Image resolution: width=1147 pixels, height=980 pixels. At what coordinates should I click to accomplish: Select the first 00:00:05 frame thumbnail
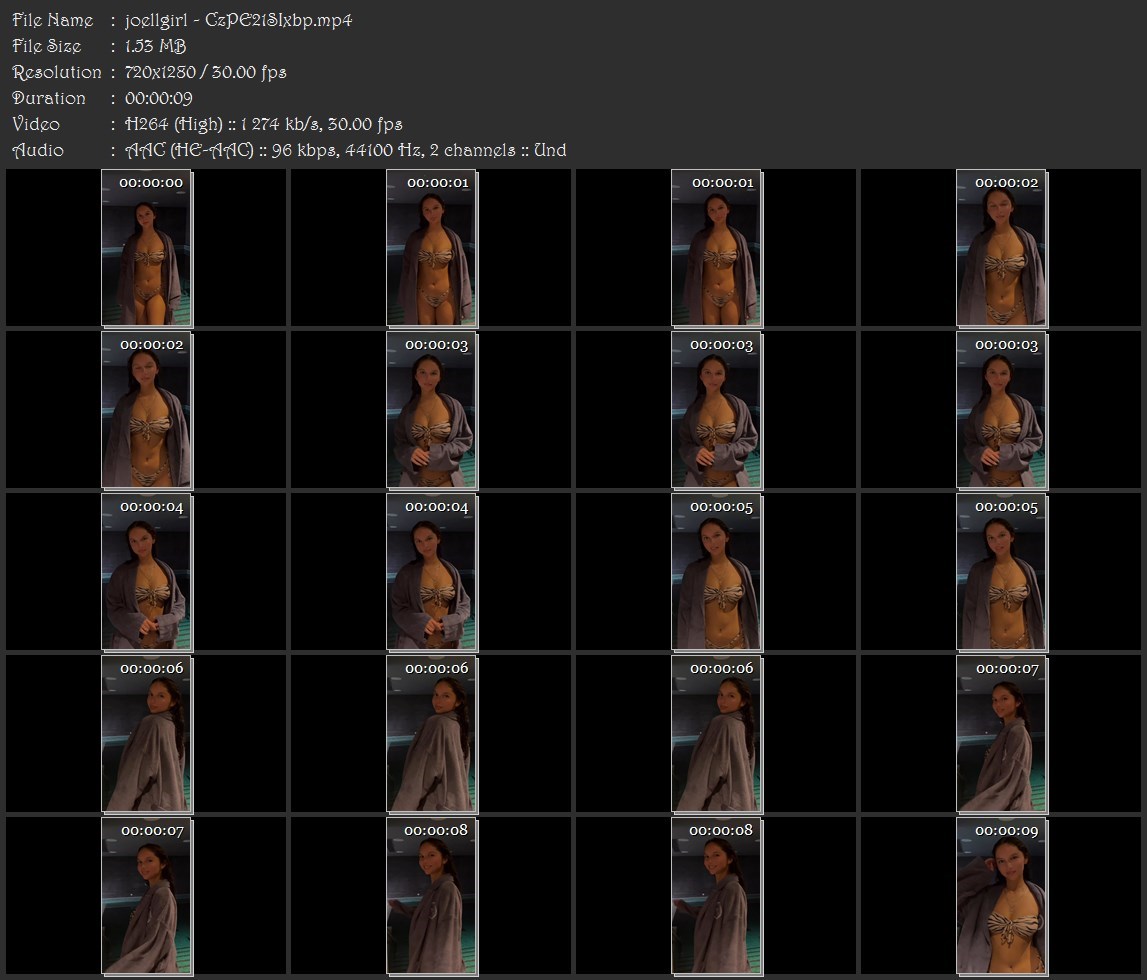[716, 572]
